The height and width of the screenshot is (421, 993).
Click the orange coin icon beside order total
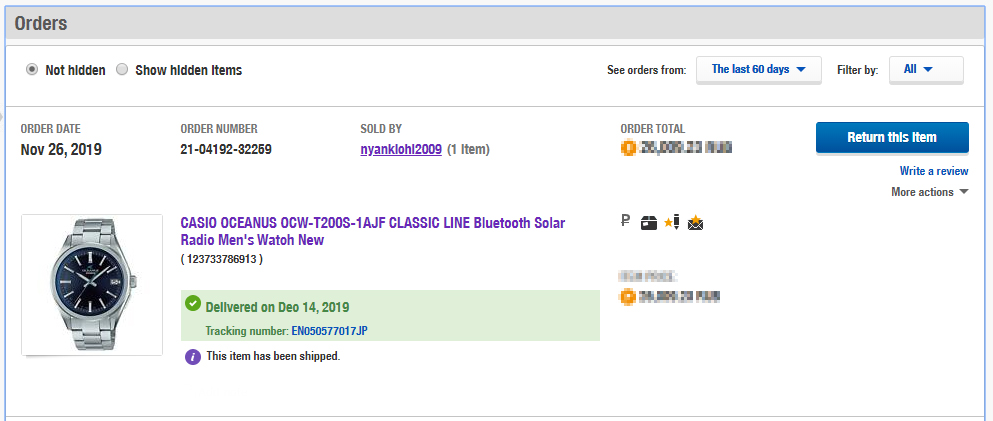click(628, 148)
